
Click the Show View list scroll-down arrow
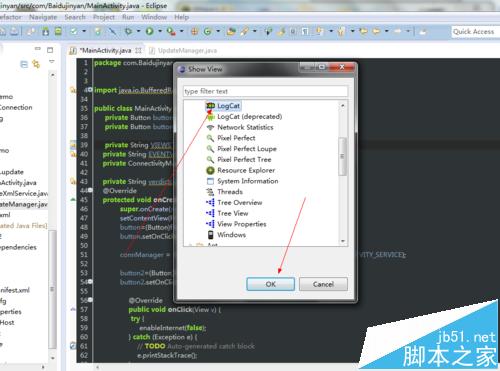(343, 241)
